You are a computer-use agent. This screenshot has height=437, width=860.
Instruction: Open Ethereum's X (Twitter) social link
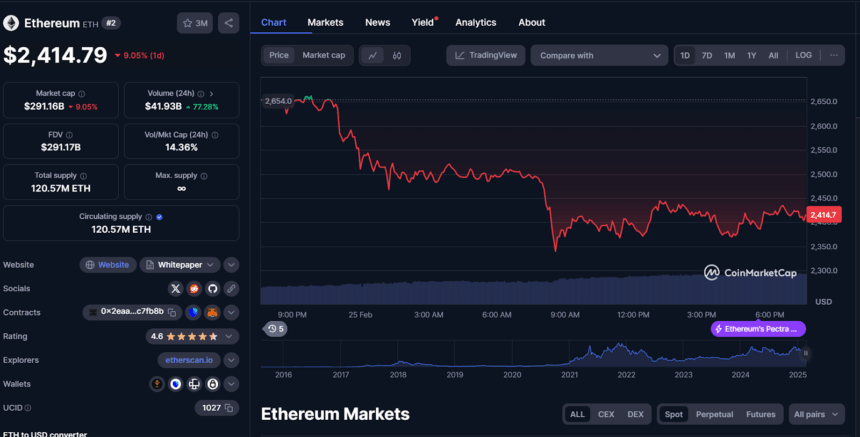[x=176, y=288]
